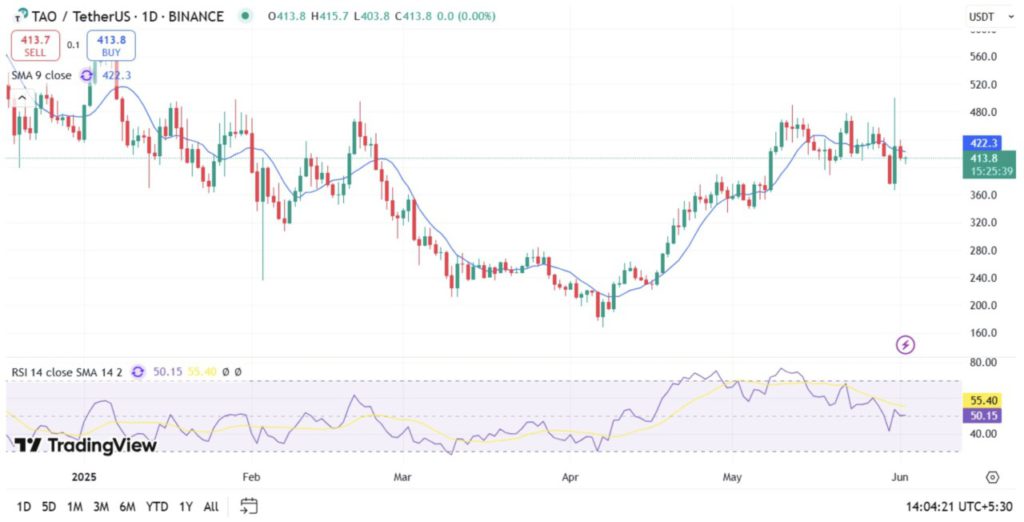Click the purple lightning bolt icon
The height and width of the screenshot is (522, 1024).
[905, 345]
